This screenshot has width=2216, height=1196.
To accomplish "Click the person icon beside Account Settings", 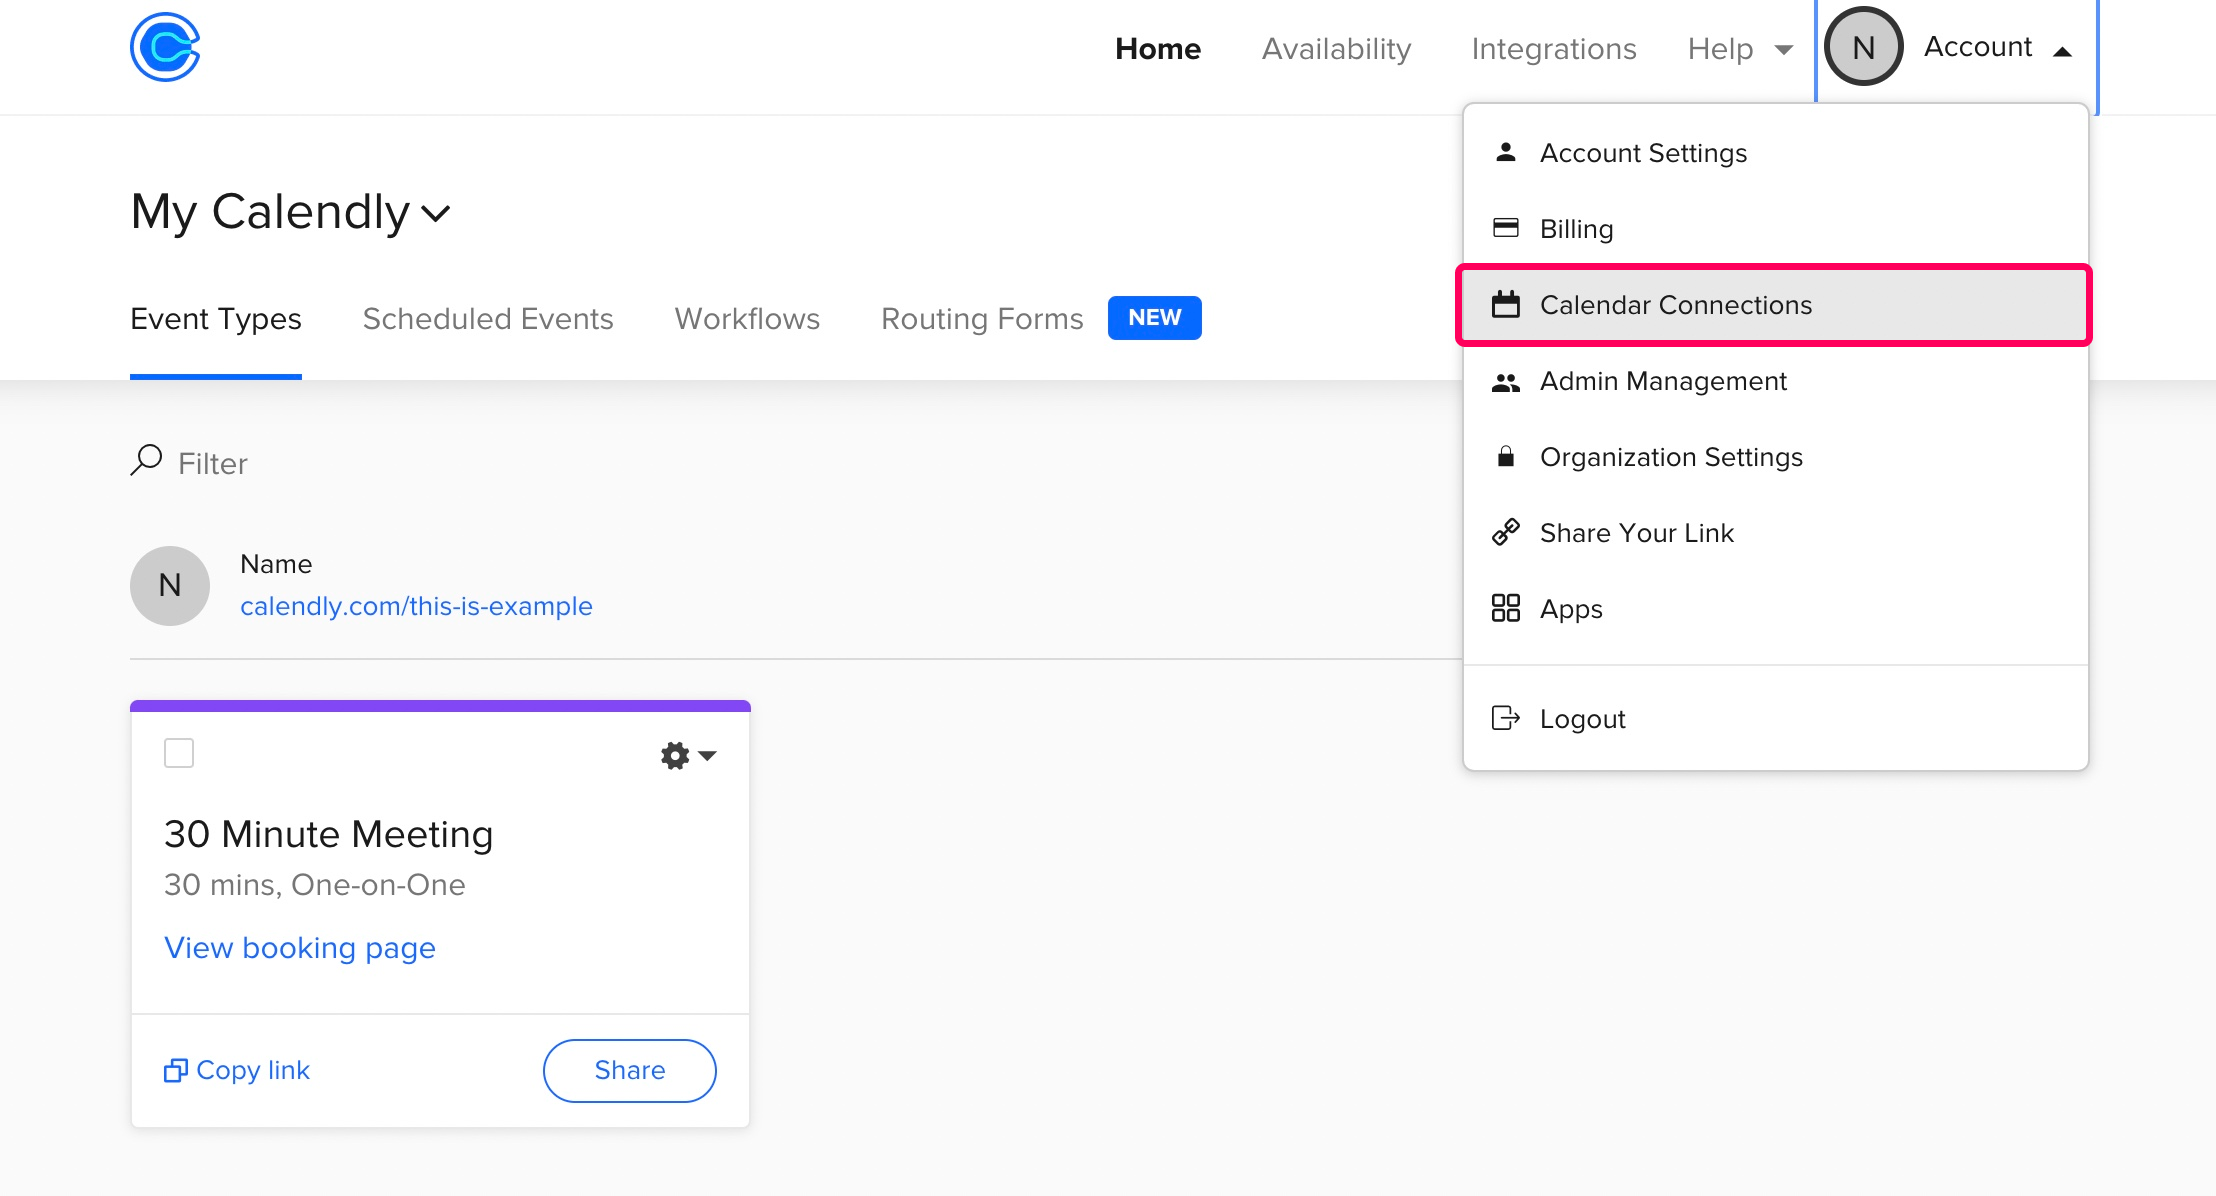I will pos(1506,152).
